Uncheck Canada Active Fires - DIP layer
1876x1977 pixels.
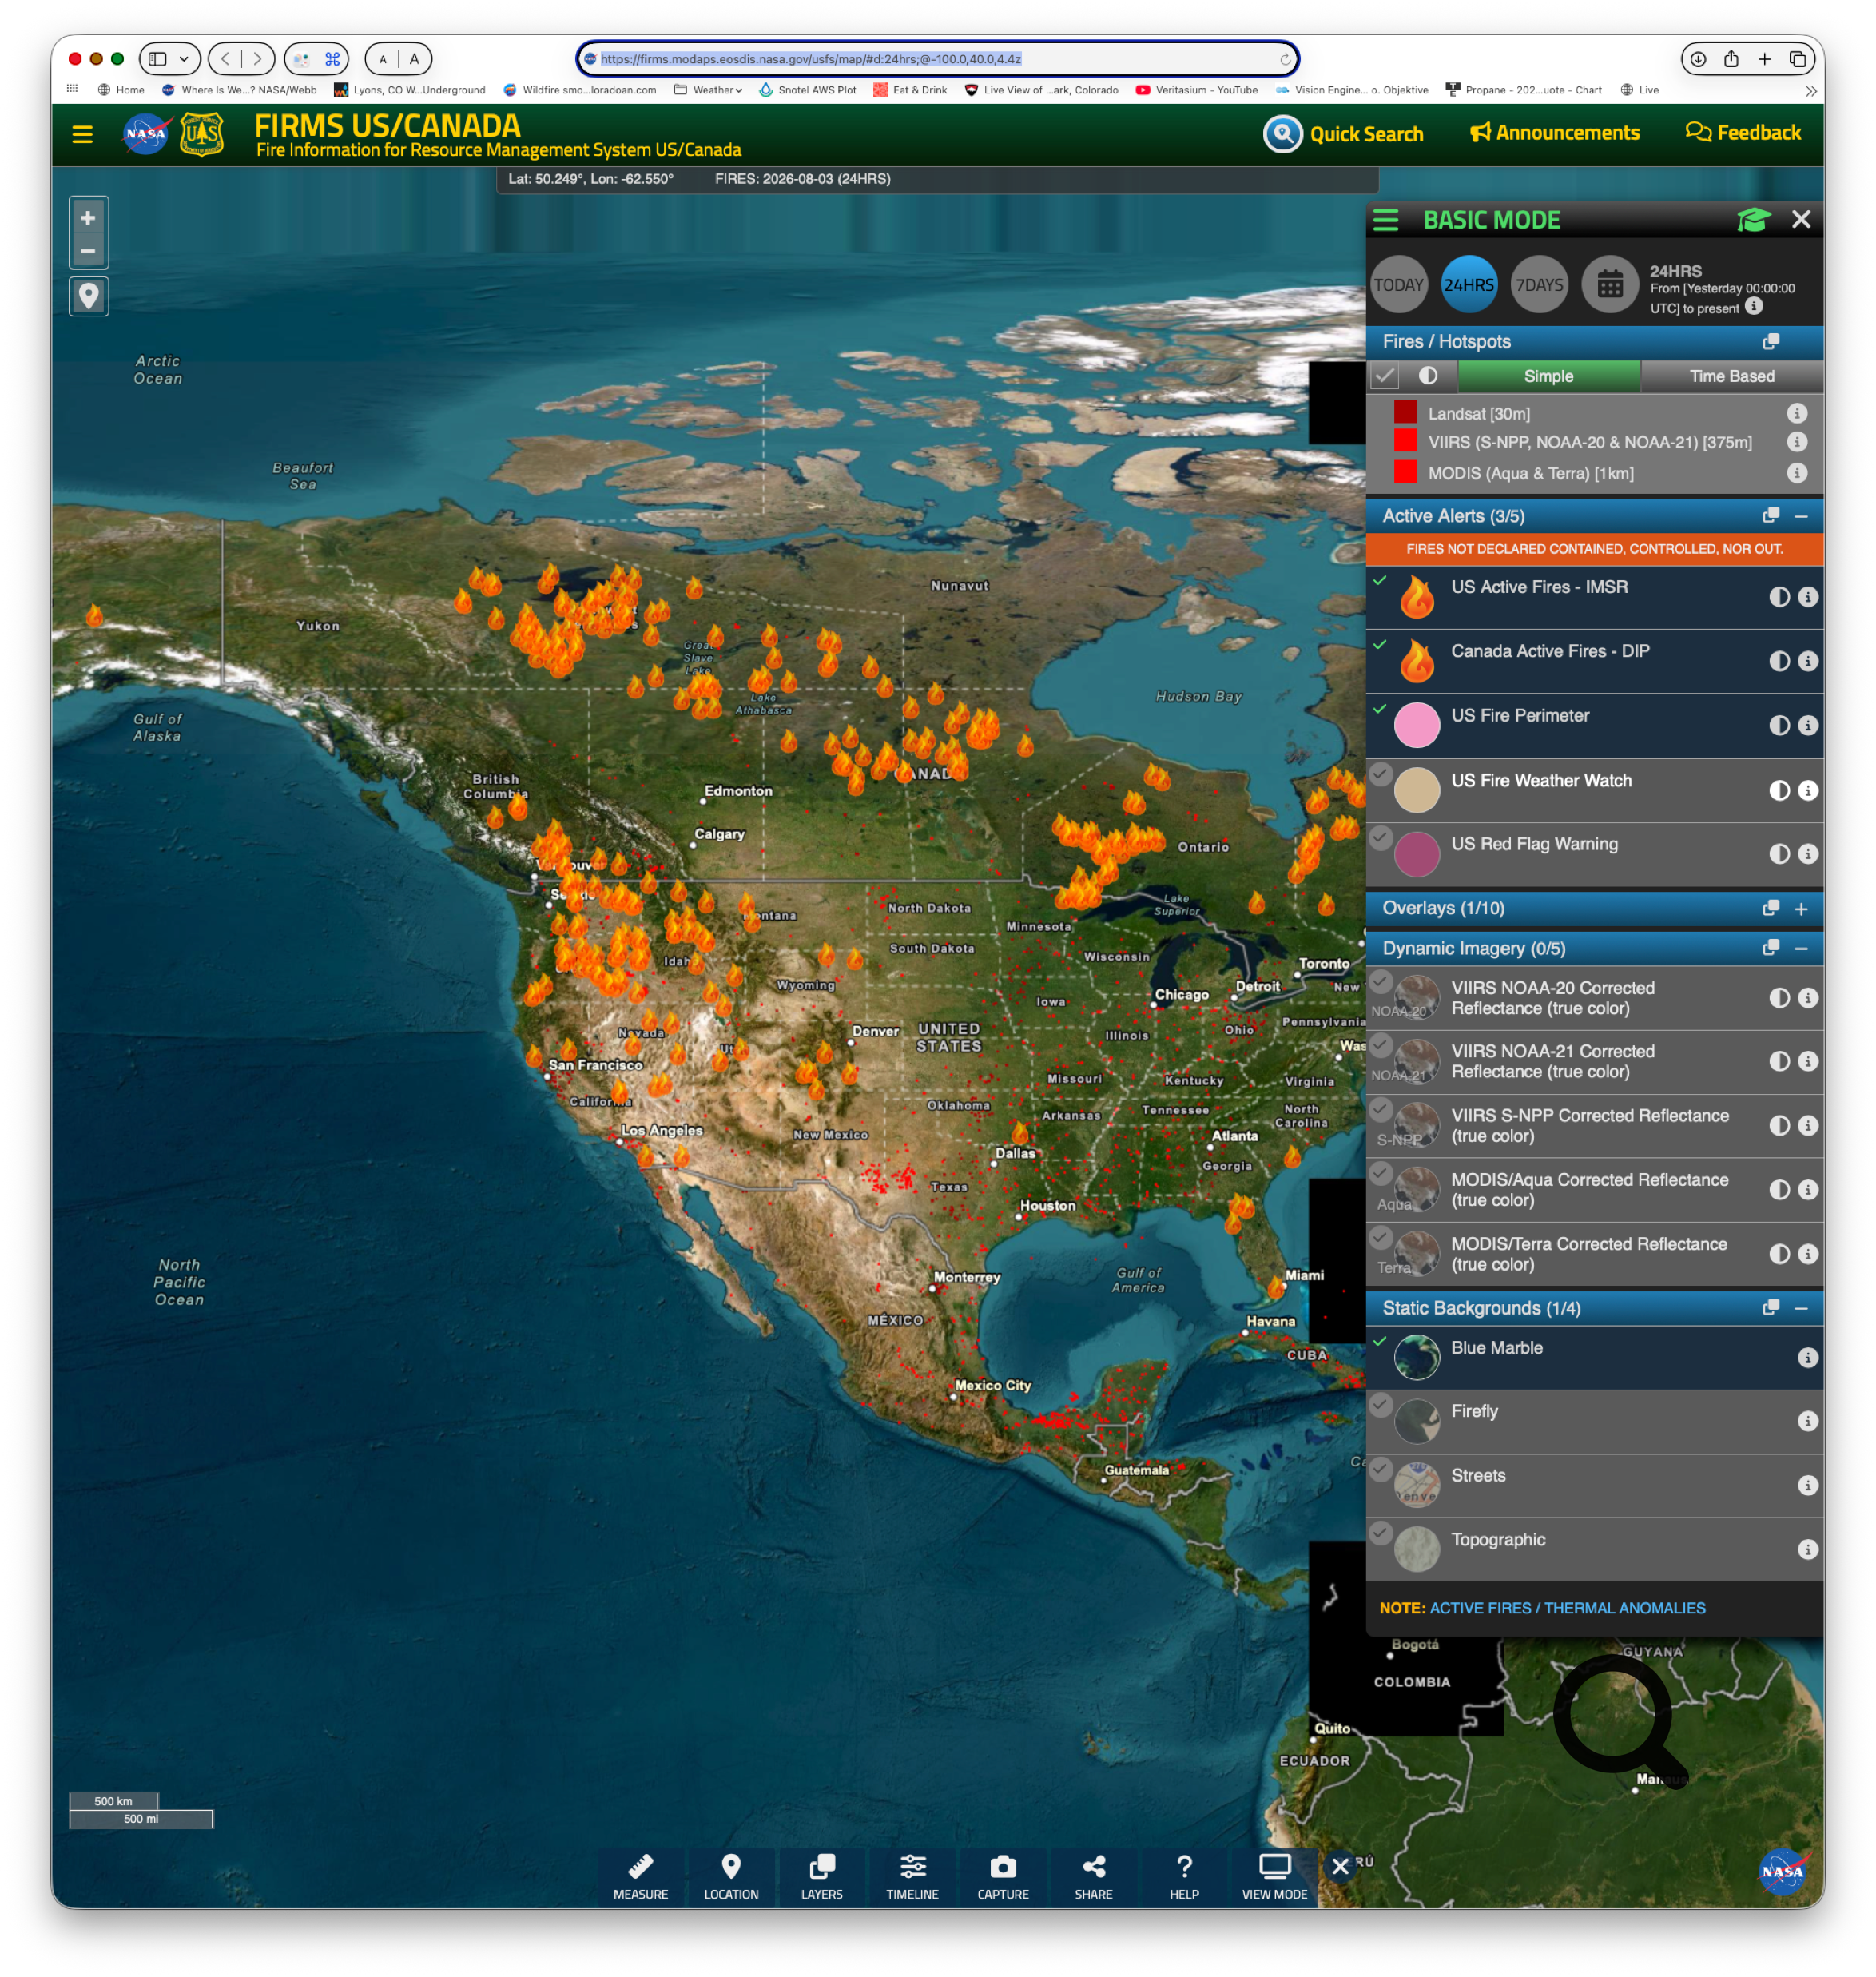click(1380, 645)
